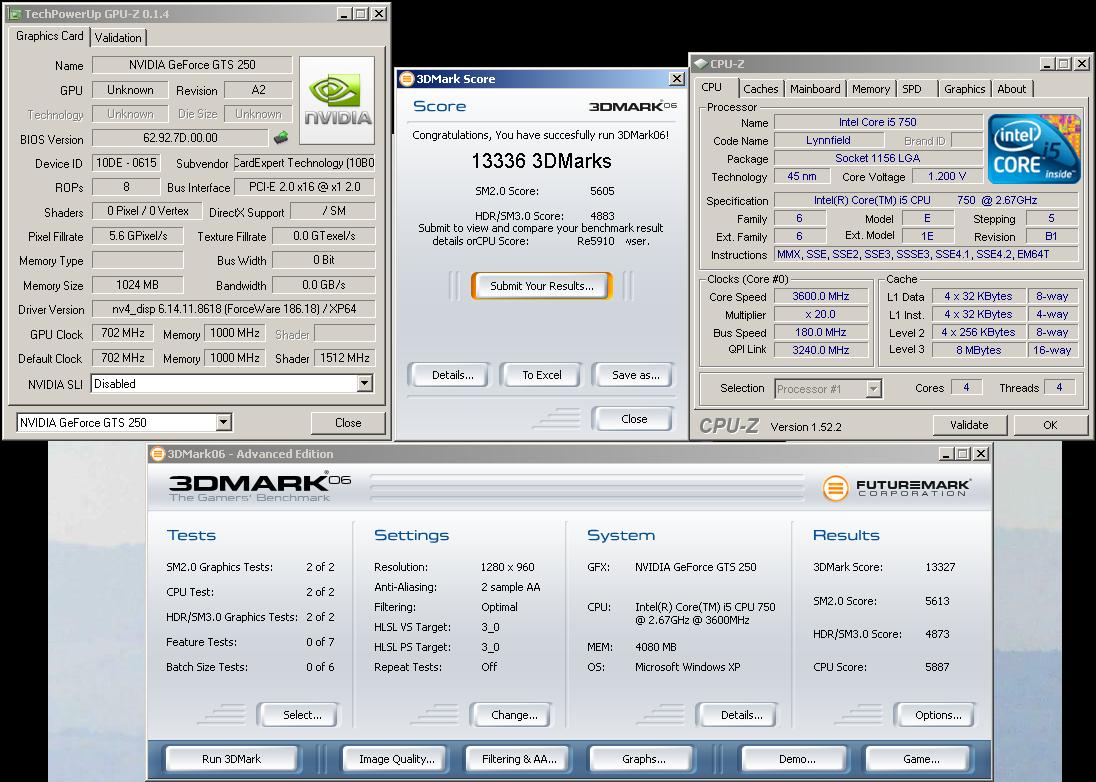Click the Default Clock Shader value 1512 MHz
This screenshot has width=1096, height=782.
click(345, 358)
